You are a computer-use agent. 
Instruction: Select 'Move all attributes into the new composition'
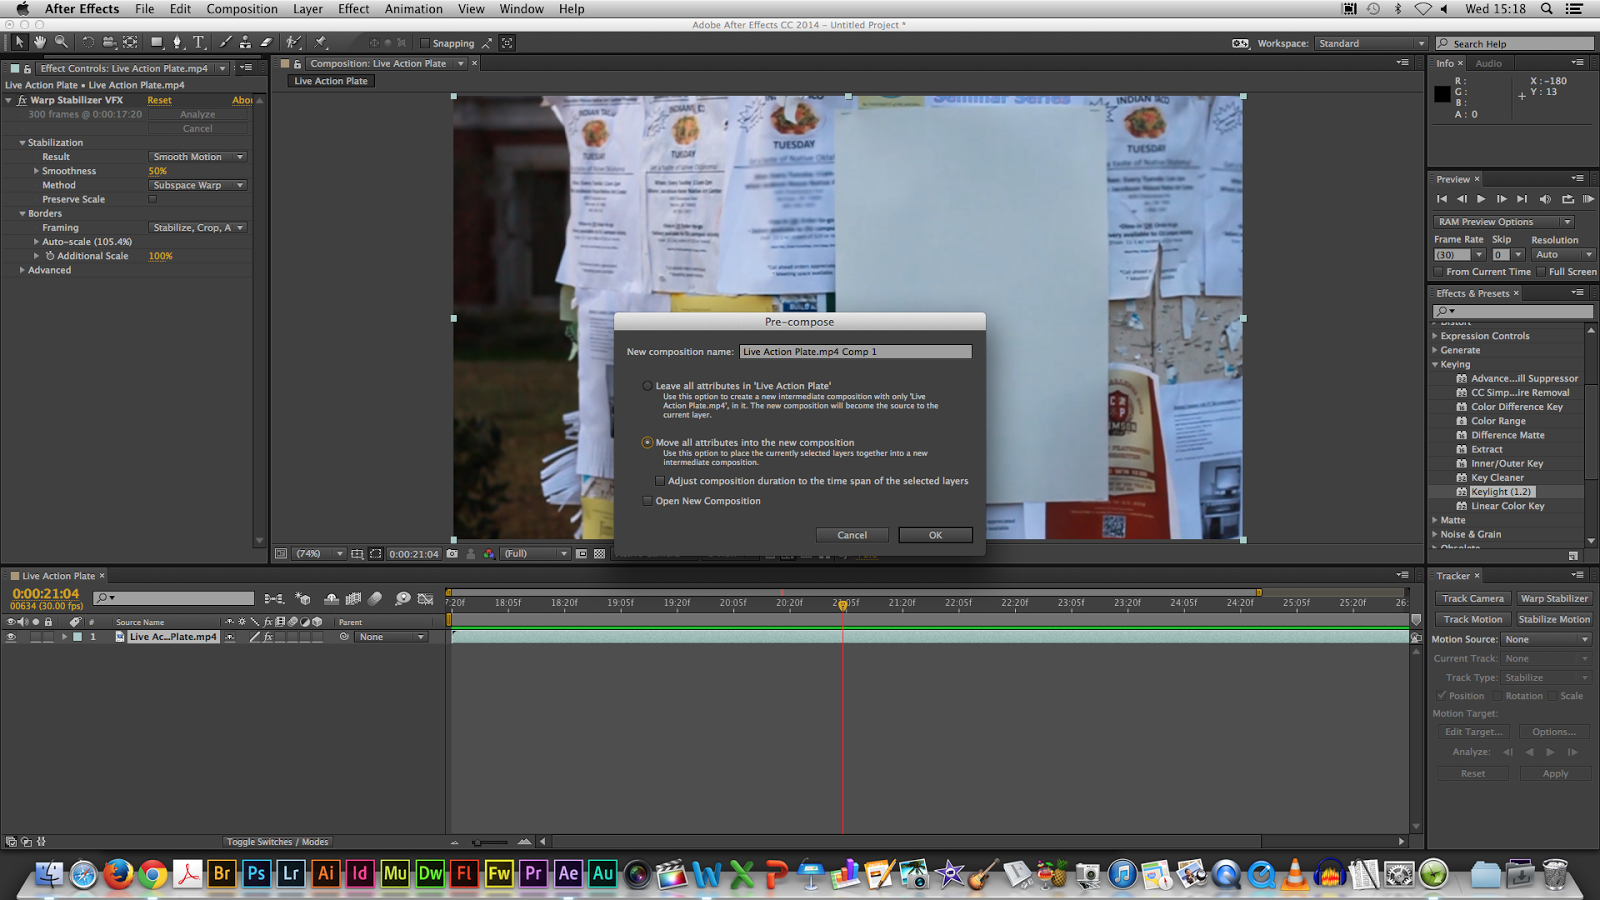pyautogui.click(x=647, y=442)
